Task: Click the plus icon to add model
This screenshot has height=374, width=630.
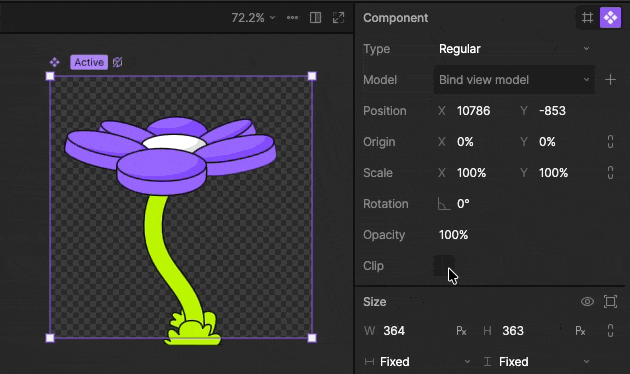Action: [x=610, y=80]
